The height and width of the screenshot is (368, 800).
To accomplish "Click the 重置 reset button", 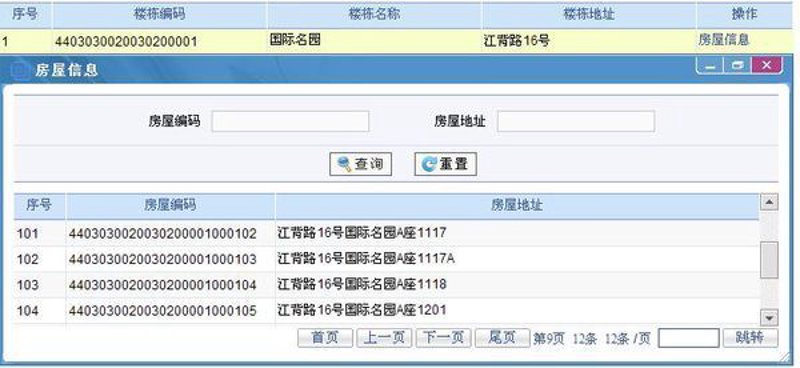I will (445, 164).
